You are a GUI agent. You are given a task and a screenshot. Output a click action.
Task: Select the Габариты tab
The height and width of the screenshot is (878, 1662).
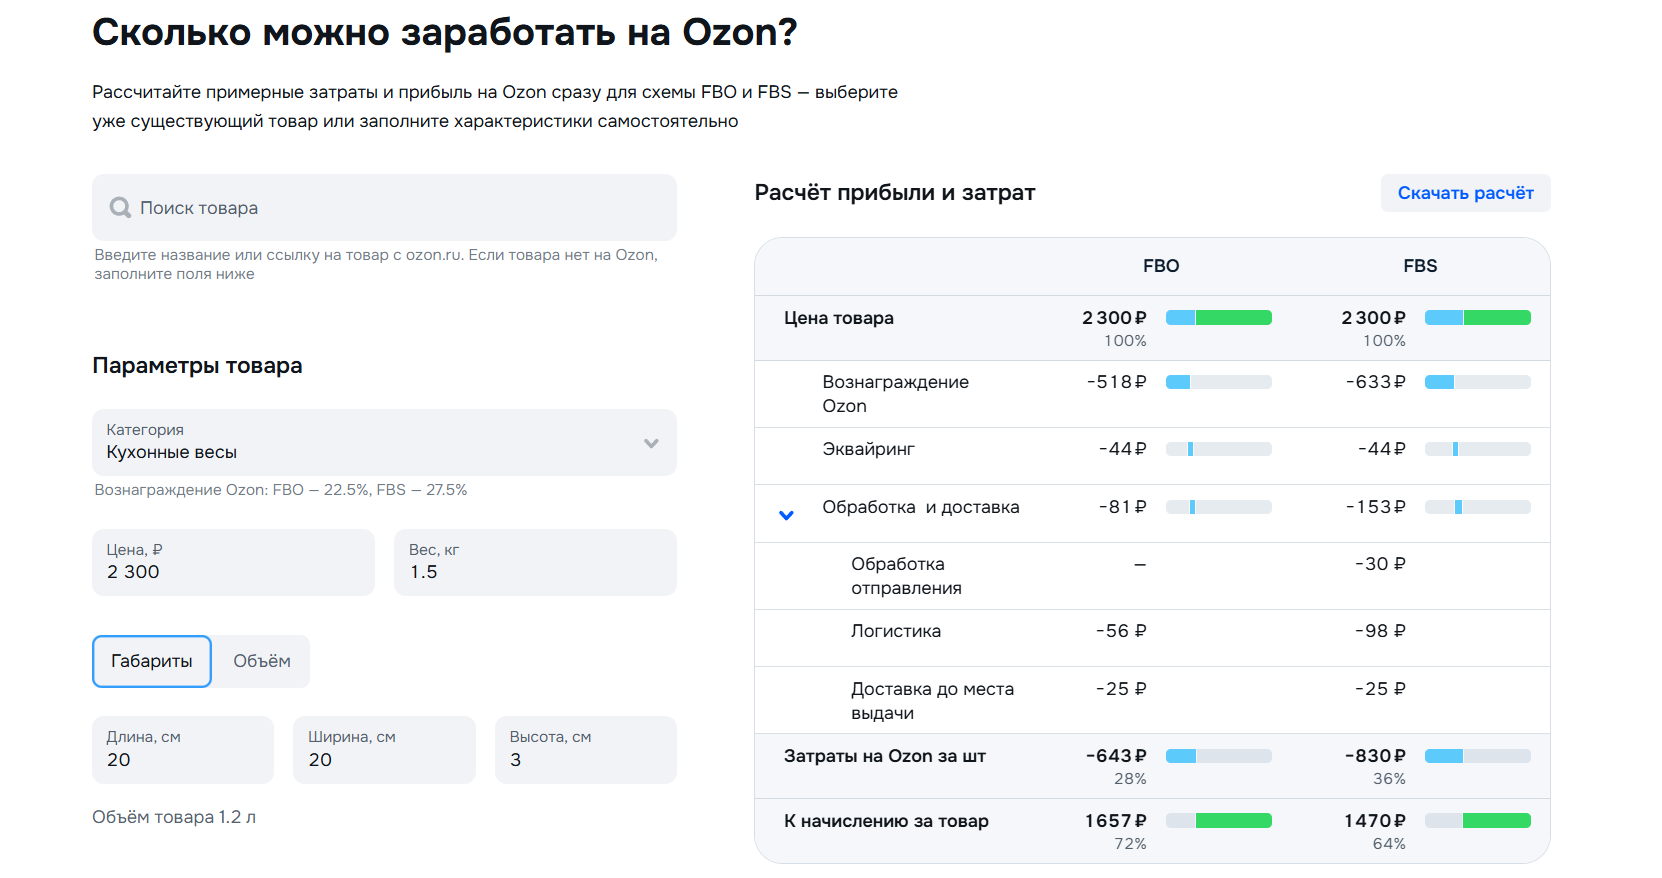pos(152,661)
